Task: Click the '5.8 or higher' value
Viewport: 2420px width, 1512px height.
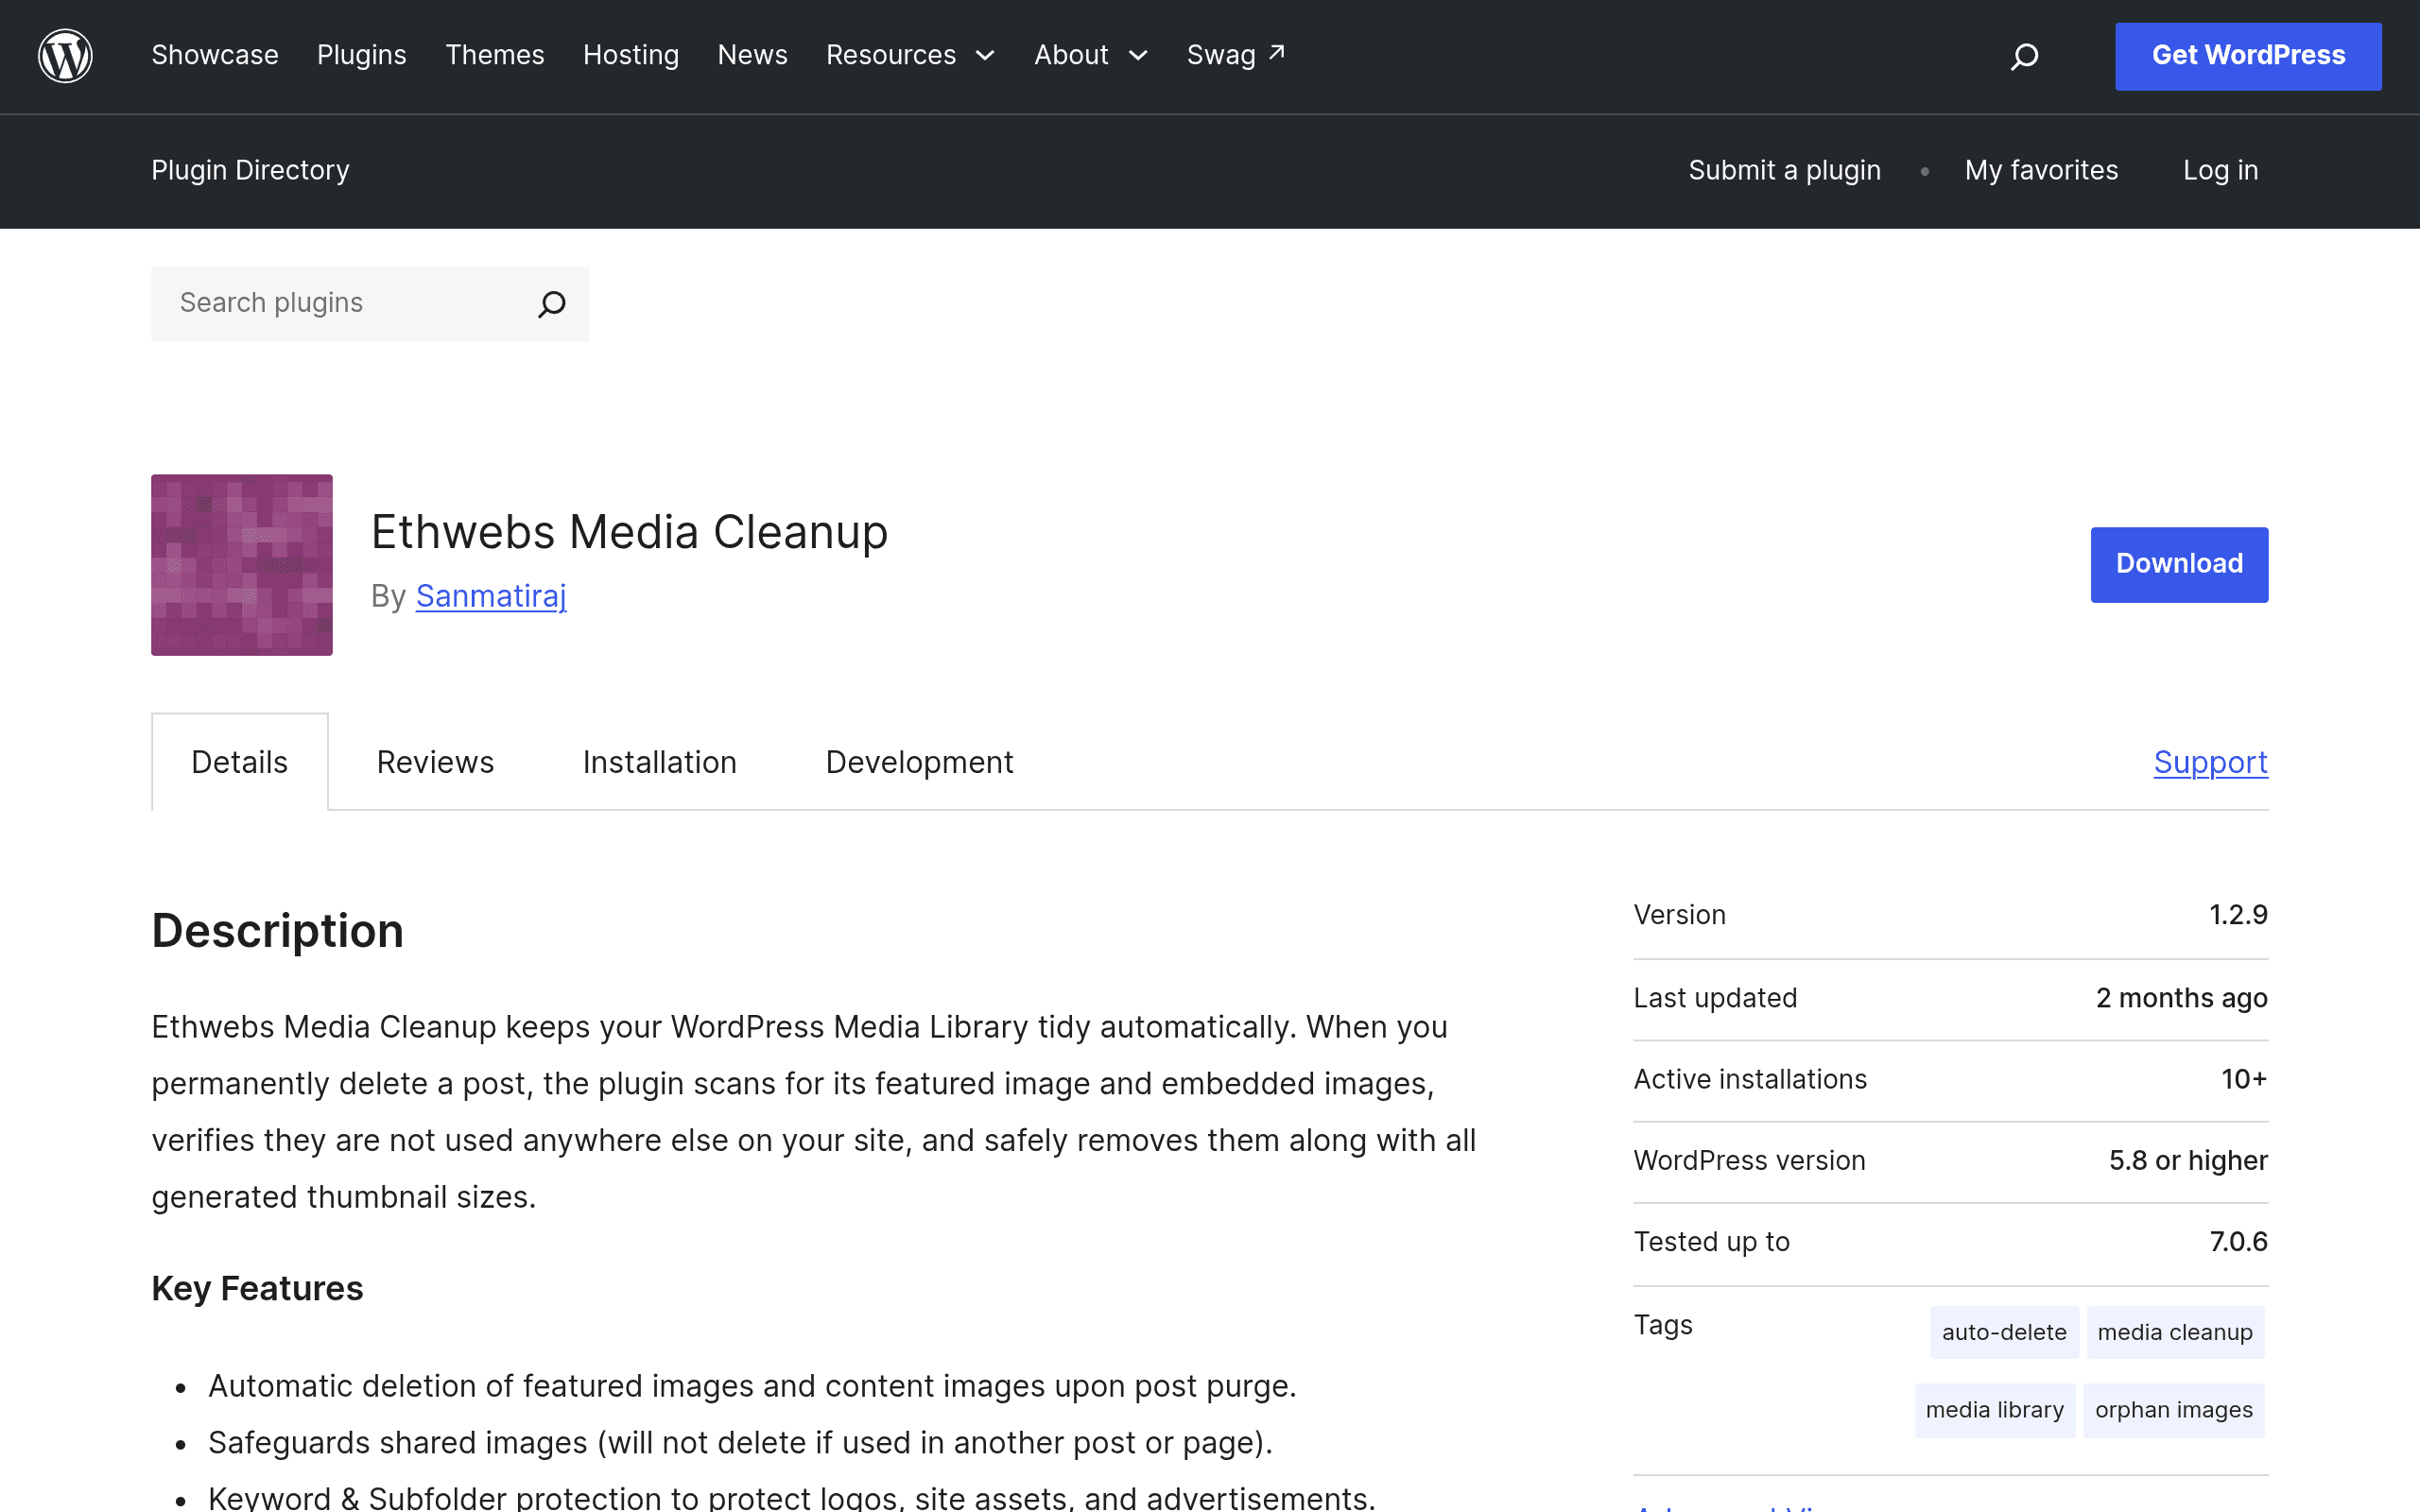Action: (x=2188, y=1160)
